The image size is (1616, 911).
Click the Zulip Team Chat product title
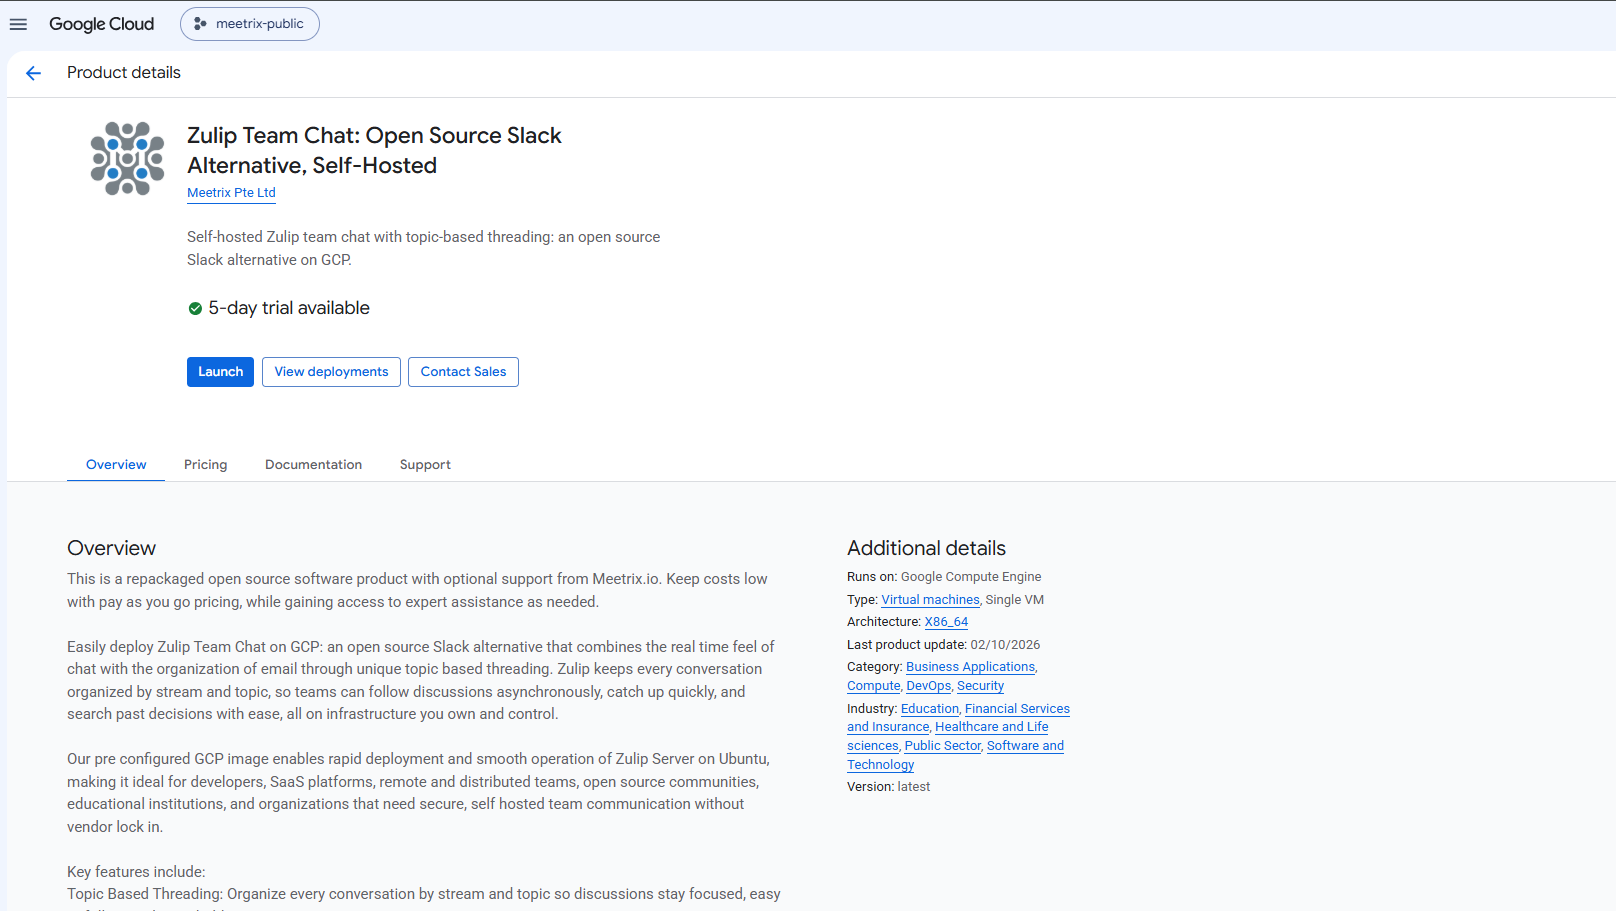click(x=374, y=150)
